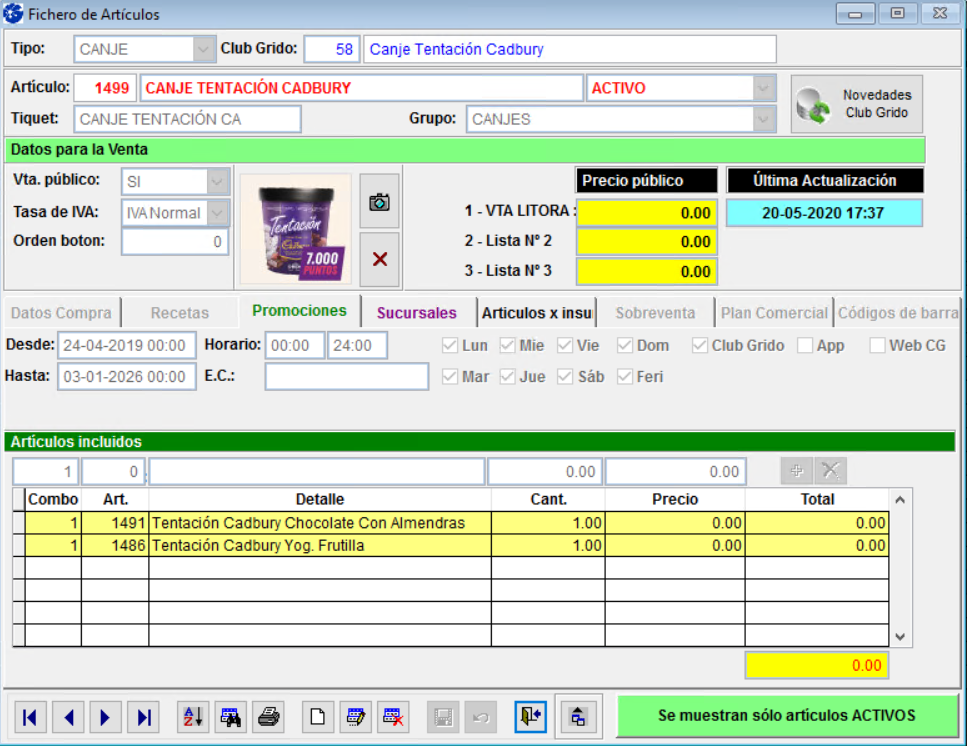Open the Vta. público dropdown

pyautogui.click(x=217, y=181)
